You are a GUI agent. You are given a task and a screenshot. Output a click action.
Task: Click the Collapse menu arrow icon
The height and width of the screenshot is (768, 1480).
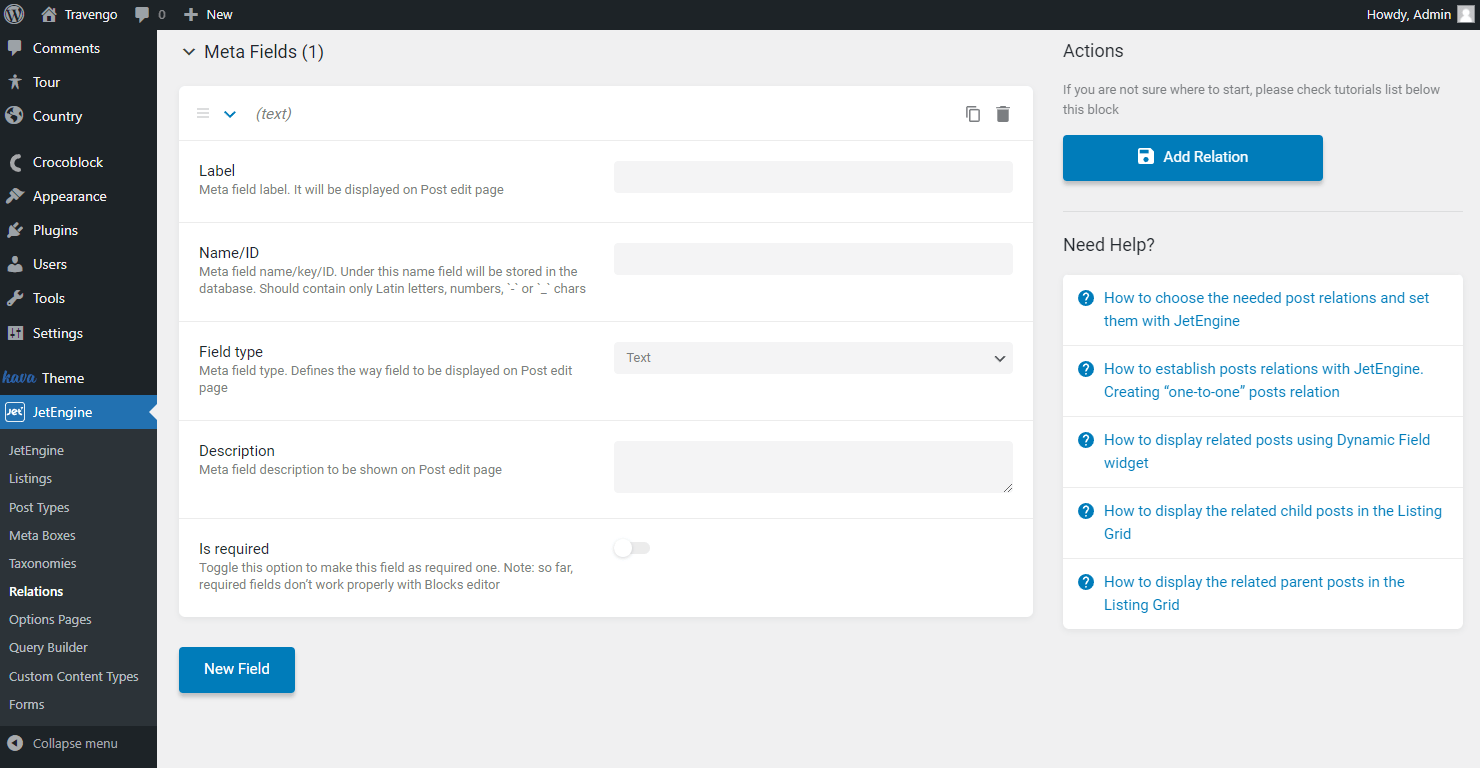click(x=15, y=743)
